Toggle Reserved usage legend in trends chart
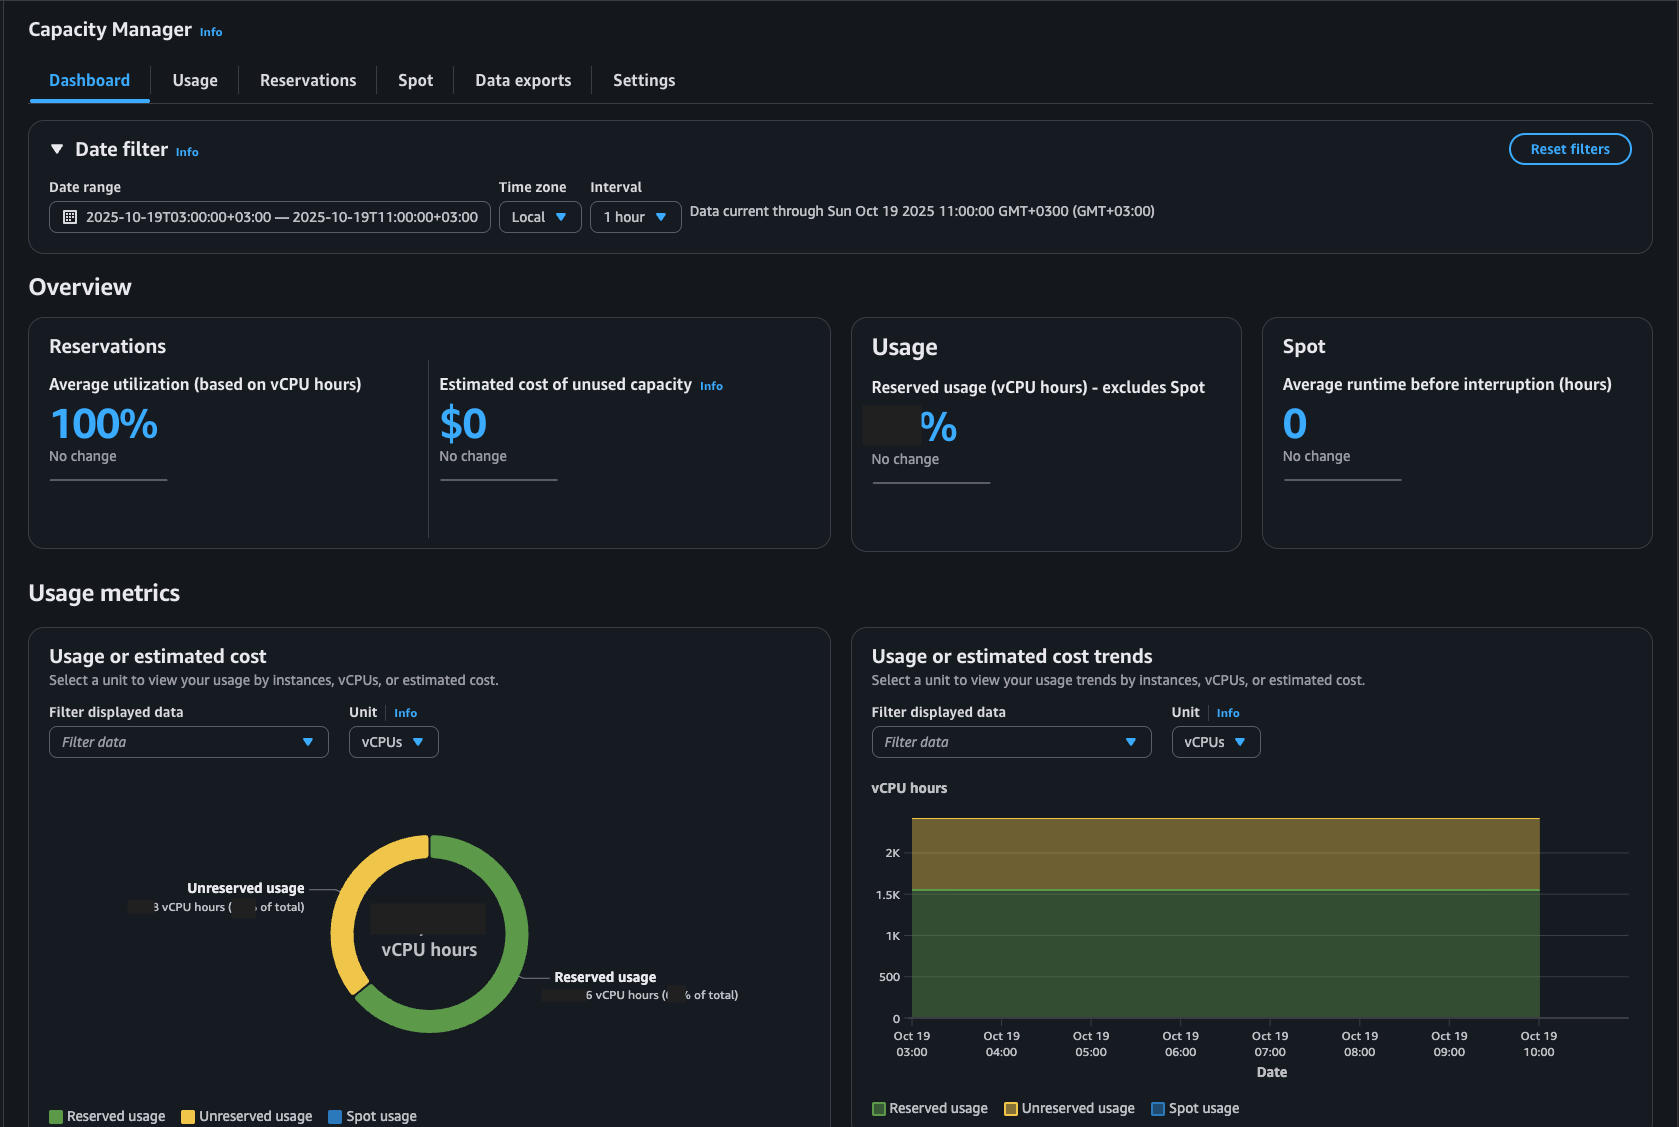1679x1127 pixels. 929,1108
